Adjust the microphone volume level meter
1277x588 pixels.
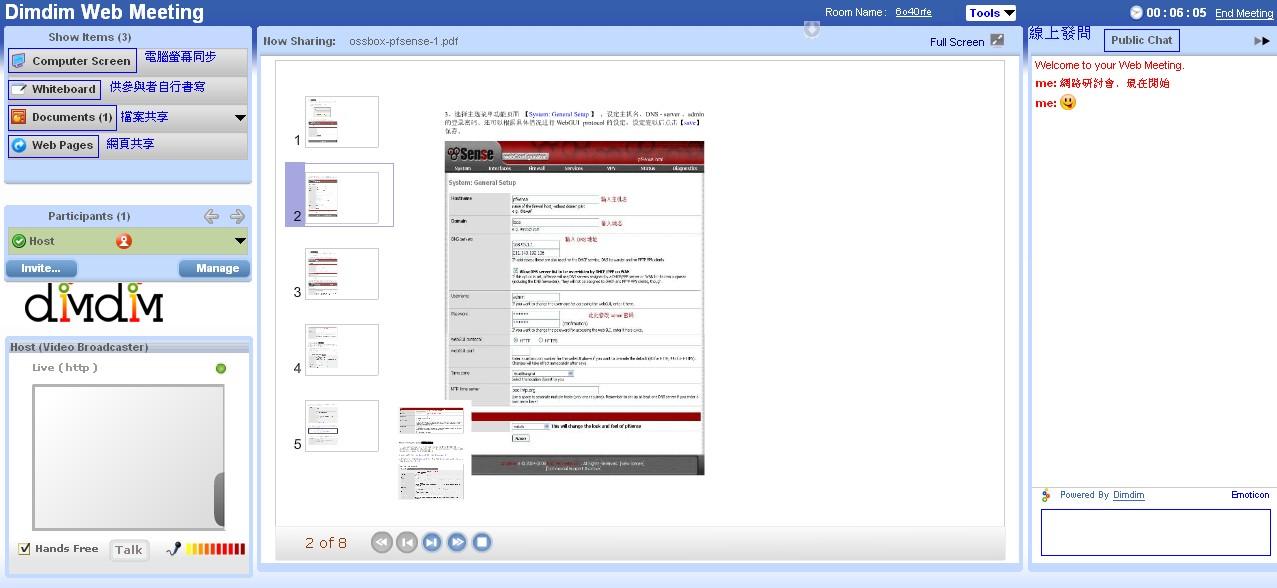point(215,549)
